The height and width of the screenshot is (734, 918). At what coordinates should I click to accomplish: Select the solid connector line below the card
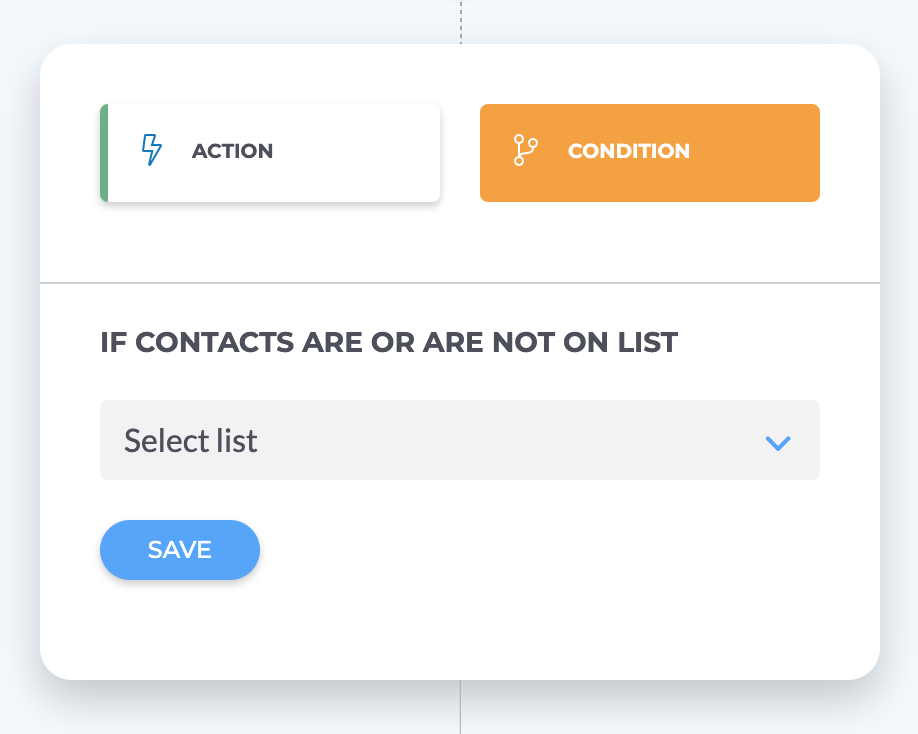[x=461, y=707]
